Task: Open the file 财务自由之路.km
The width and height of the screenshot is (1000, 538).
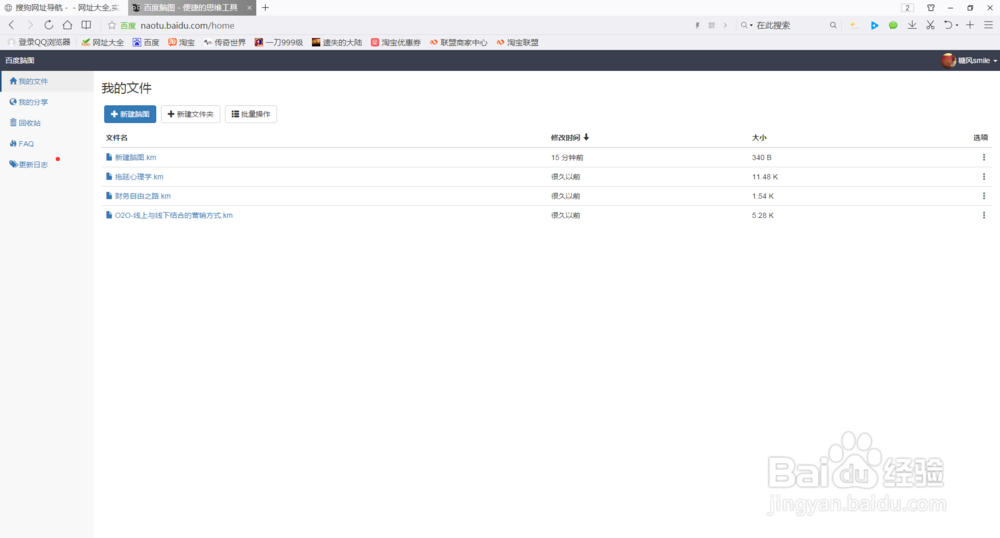Action: point(143,196)
